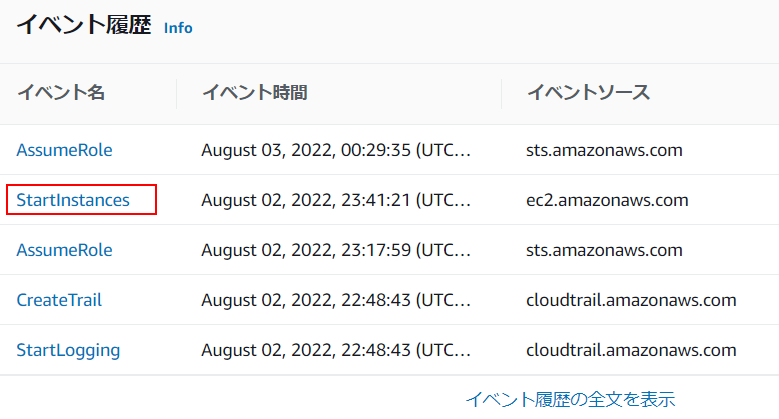Screen dimensions: 779x419
Task: Click divider between イベント時間 and イベントソース columns
Action: tap(502, 93)
